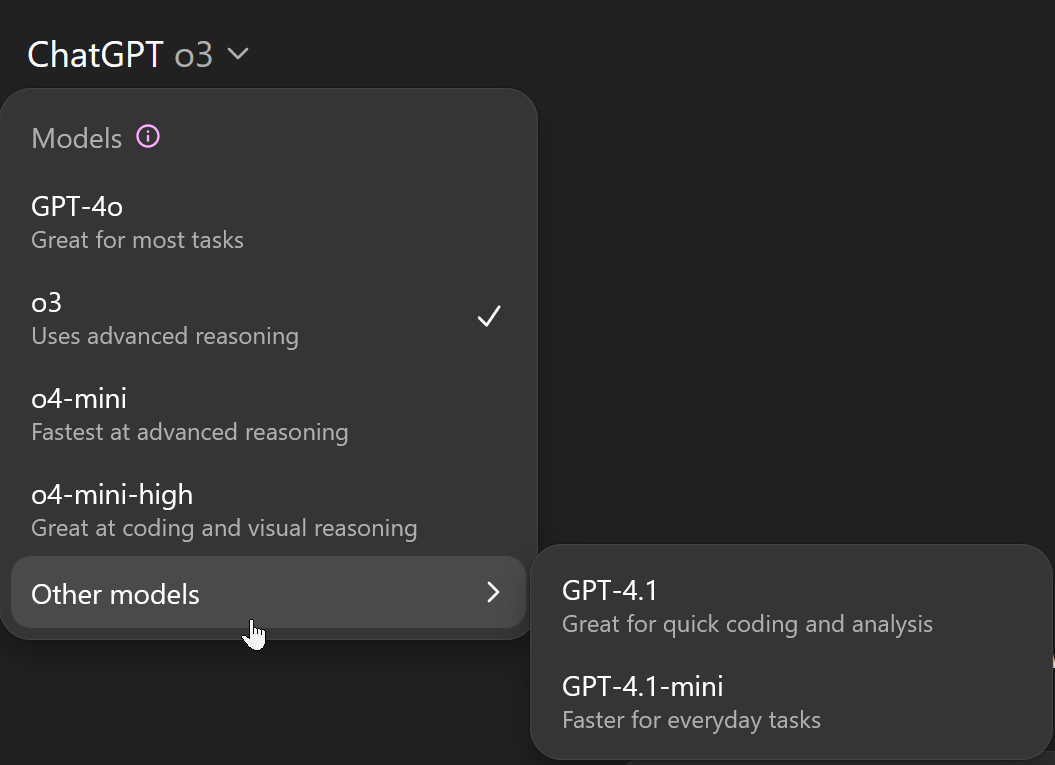The image size is (1055, 765).
Task: Choose the GPT-4.1-mini model
Action: coord(791,702)
